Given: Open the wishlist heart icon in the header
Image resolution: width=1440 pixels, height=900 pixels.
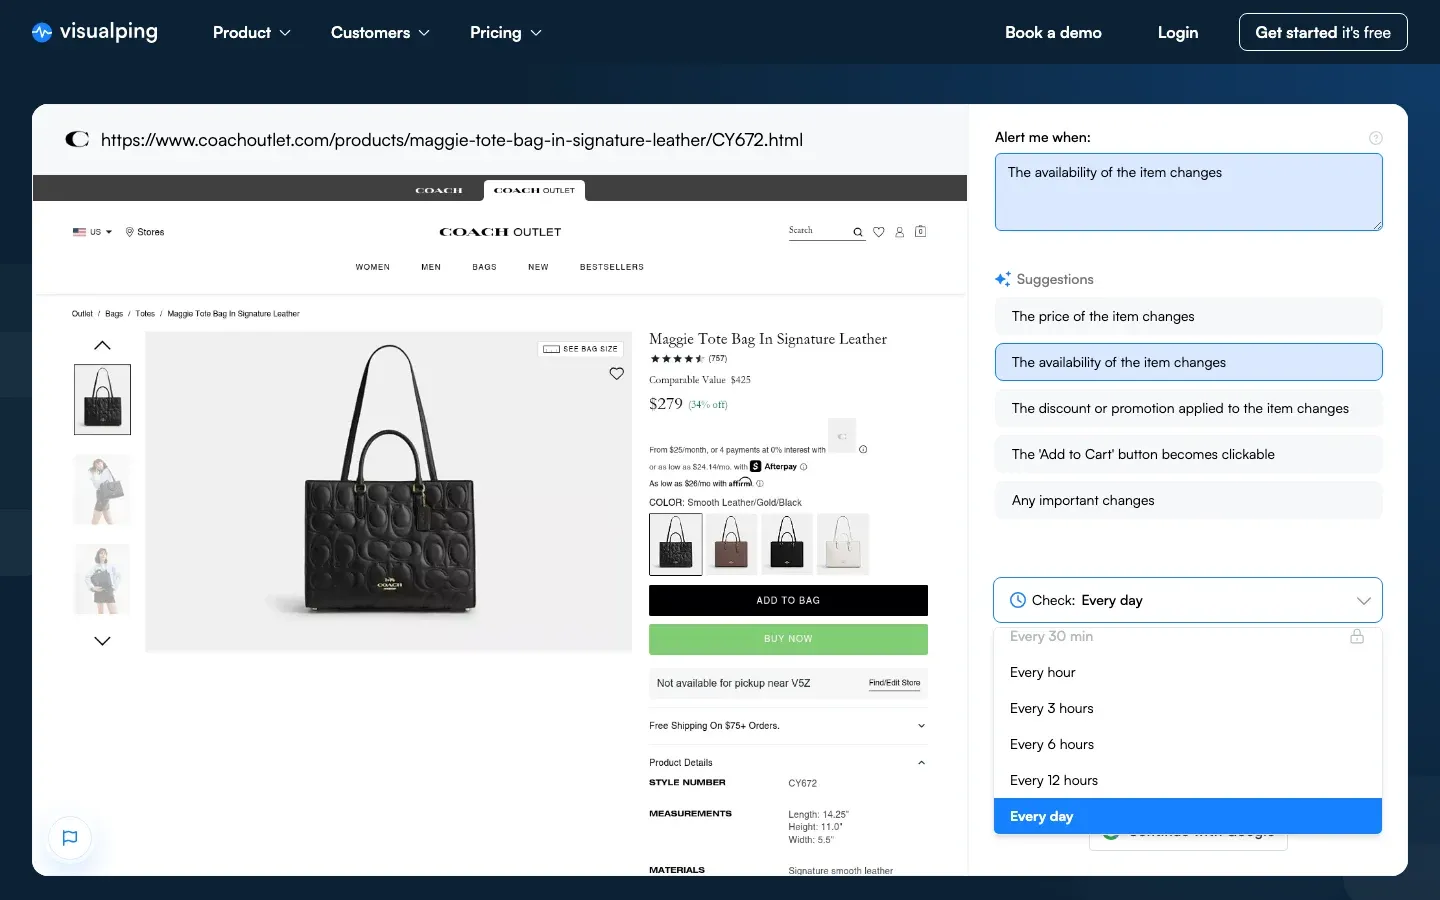Looking at the screenshot, I should tap(879, 232).
